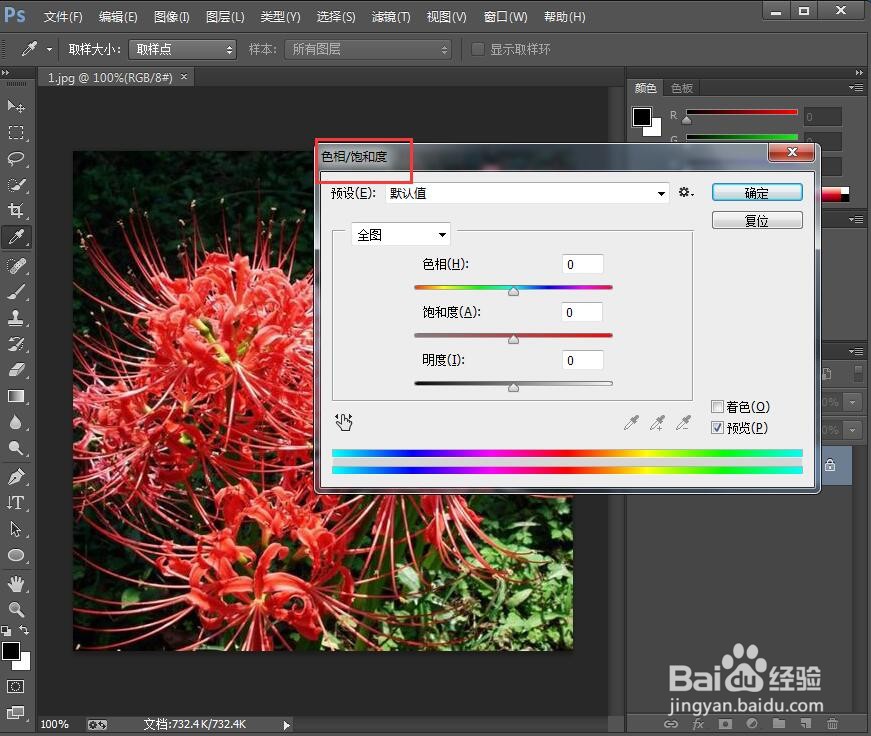
Task: Click the Add to Sample eyedropper
Action: point(658,423)
